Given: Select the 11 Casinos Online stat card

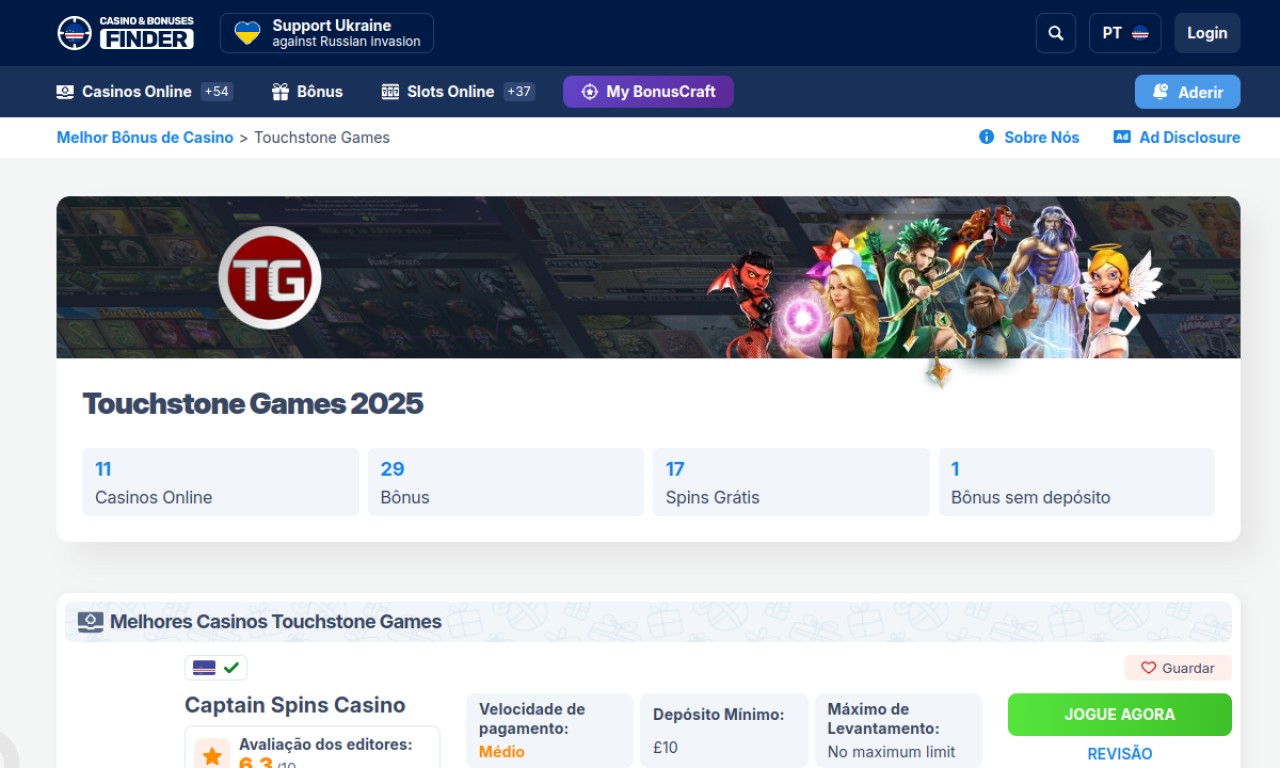Looking at the screenshot, I should click(x=220, y=482).
